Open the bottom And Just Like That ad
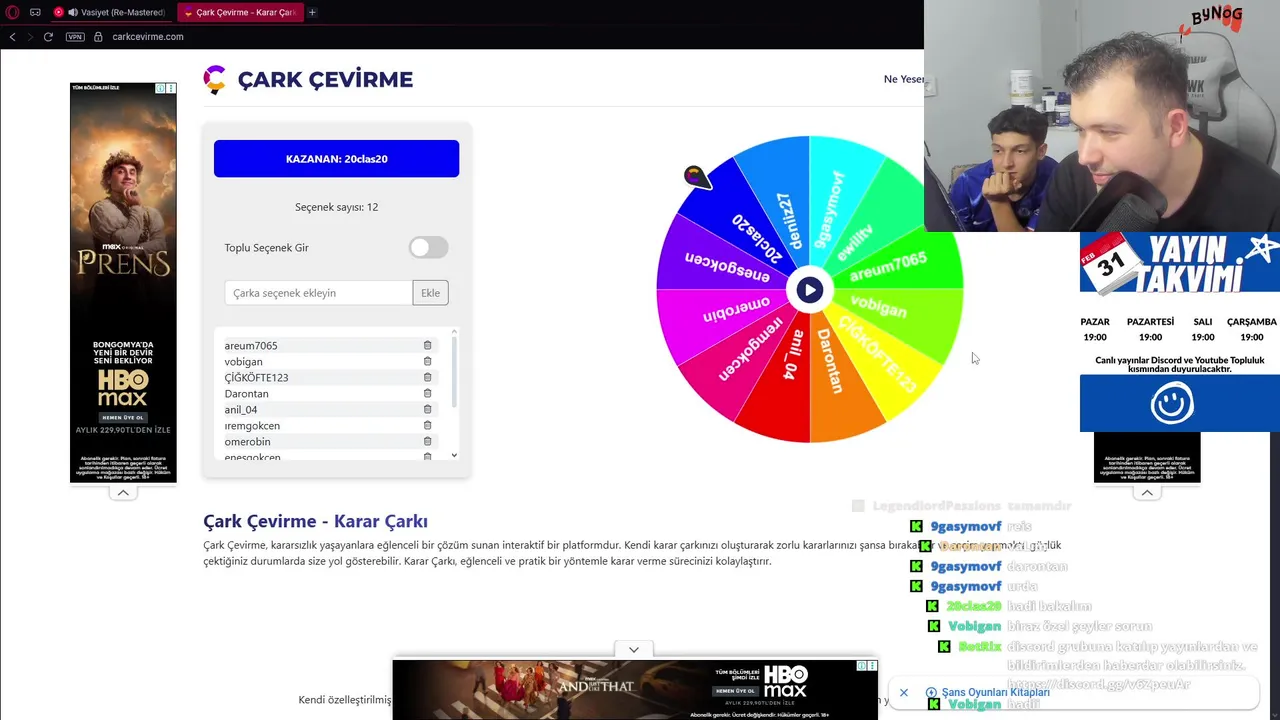The height and width of the screenshot is (720, 1280). 634,690
